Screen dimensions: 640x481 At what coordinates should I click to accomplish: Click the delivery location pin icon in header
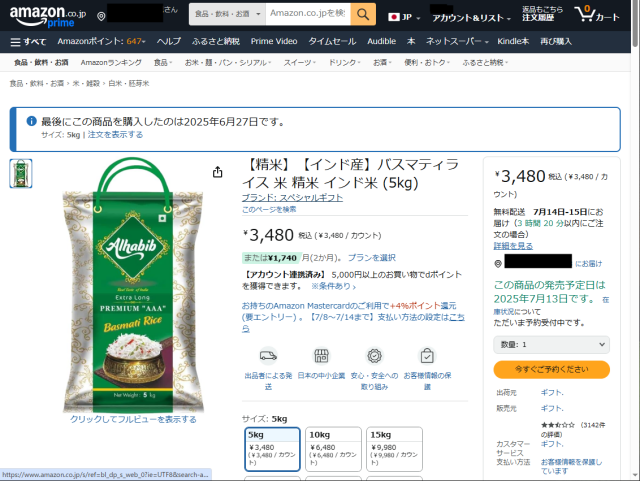tap(101, 16)
